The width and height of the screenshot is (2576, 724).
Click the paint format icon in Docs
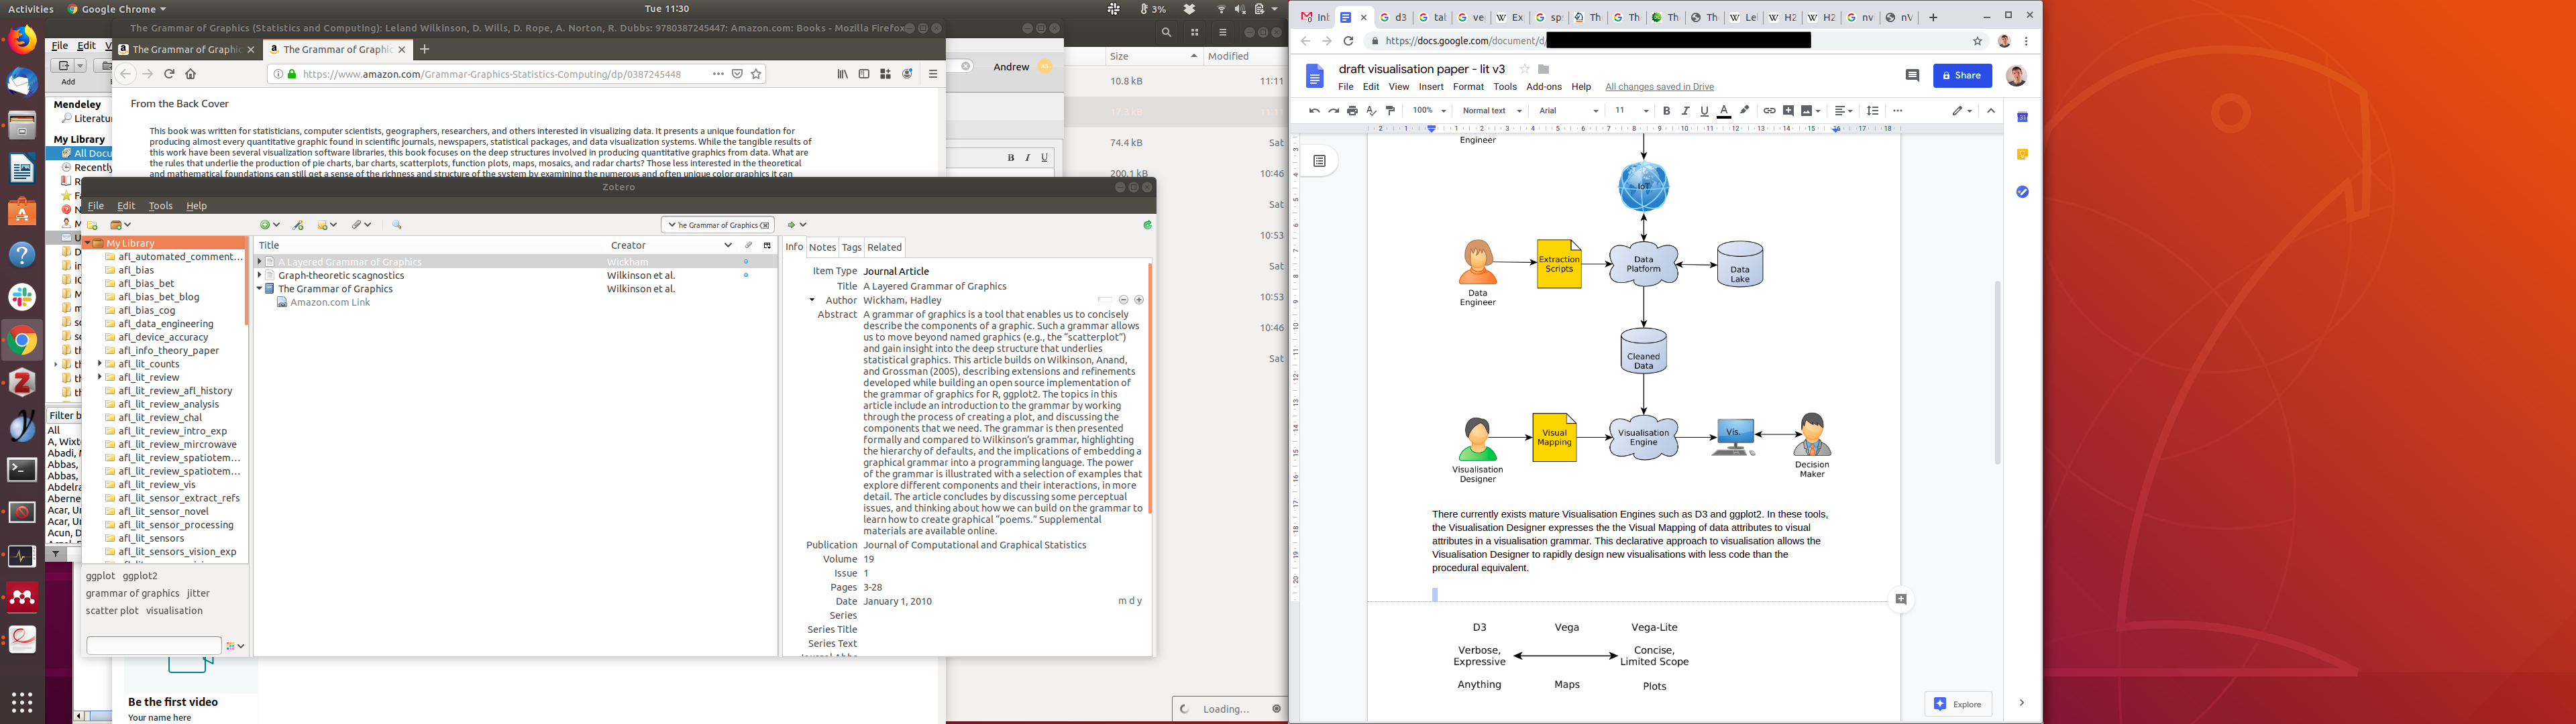click(1390, 111)
